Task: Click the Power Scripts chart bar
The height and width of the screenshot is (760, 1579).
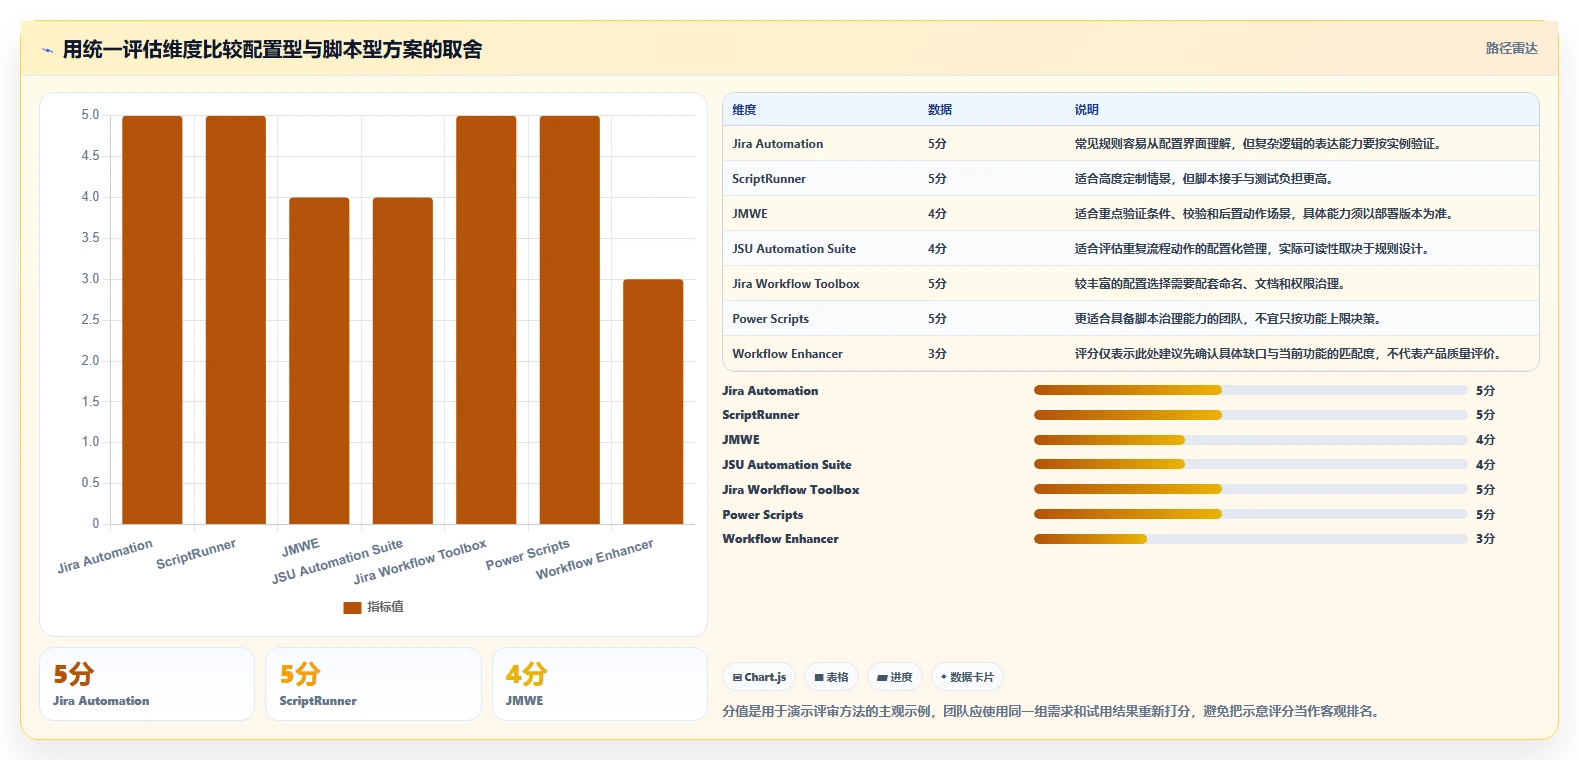Action: coord(570,320)
